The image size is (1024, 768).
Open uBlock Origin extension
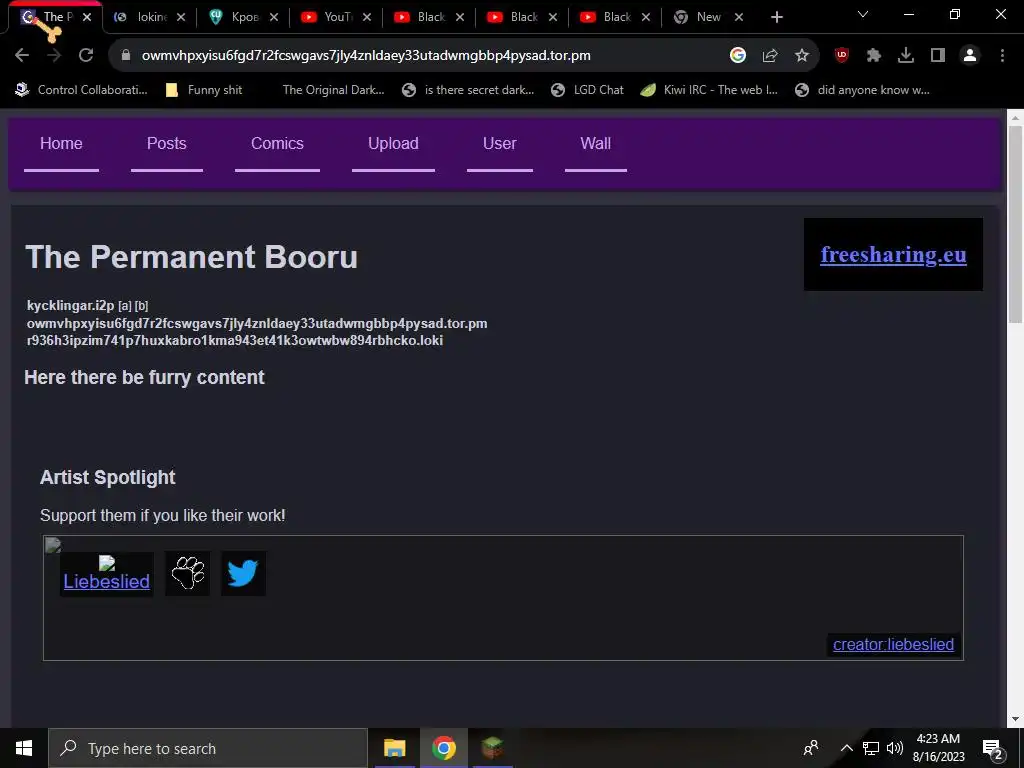(x=842, y=56)
